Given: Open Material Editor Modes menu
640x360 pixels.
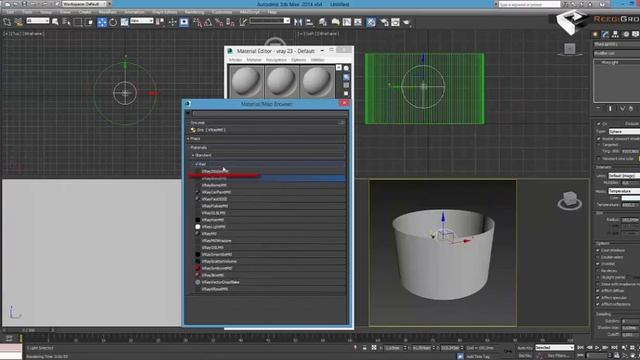Looking at the screenshot, I should (236, 60).
